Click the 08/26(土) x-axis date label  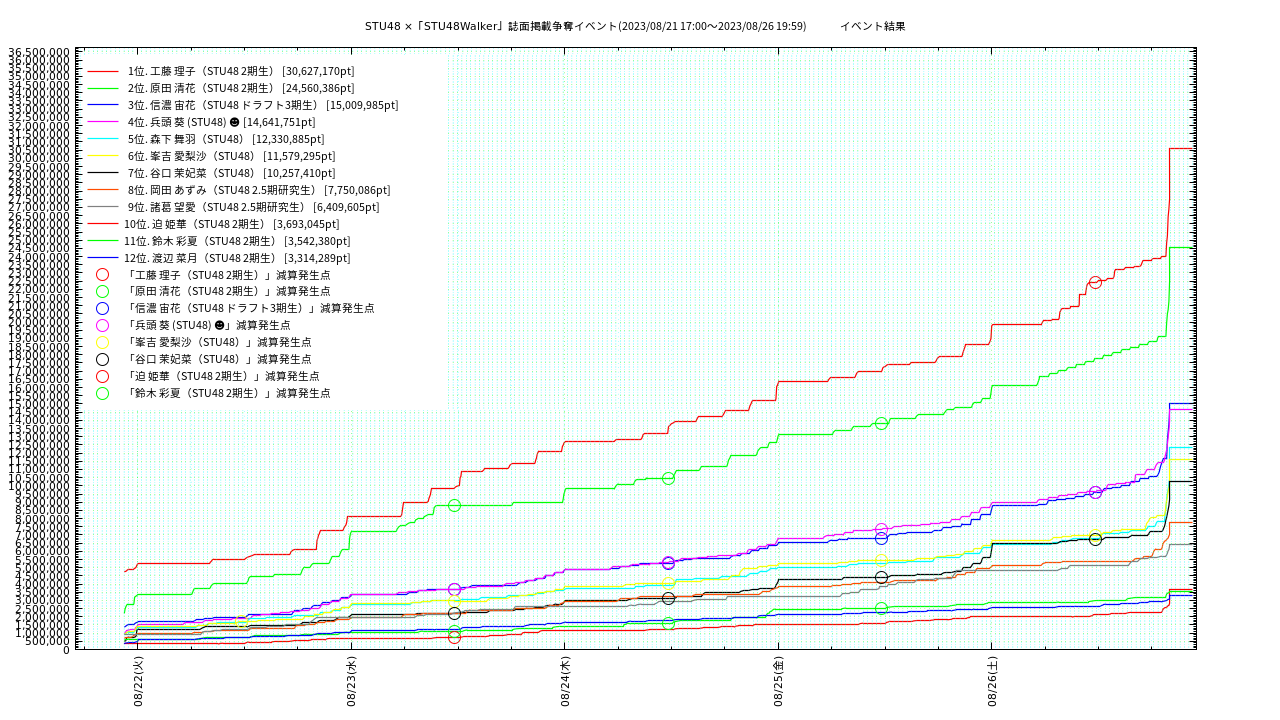coord(992,682)
